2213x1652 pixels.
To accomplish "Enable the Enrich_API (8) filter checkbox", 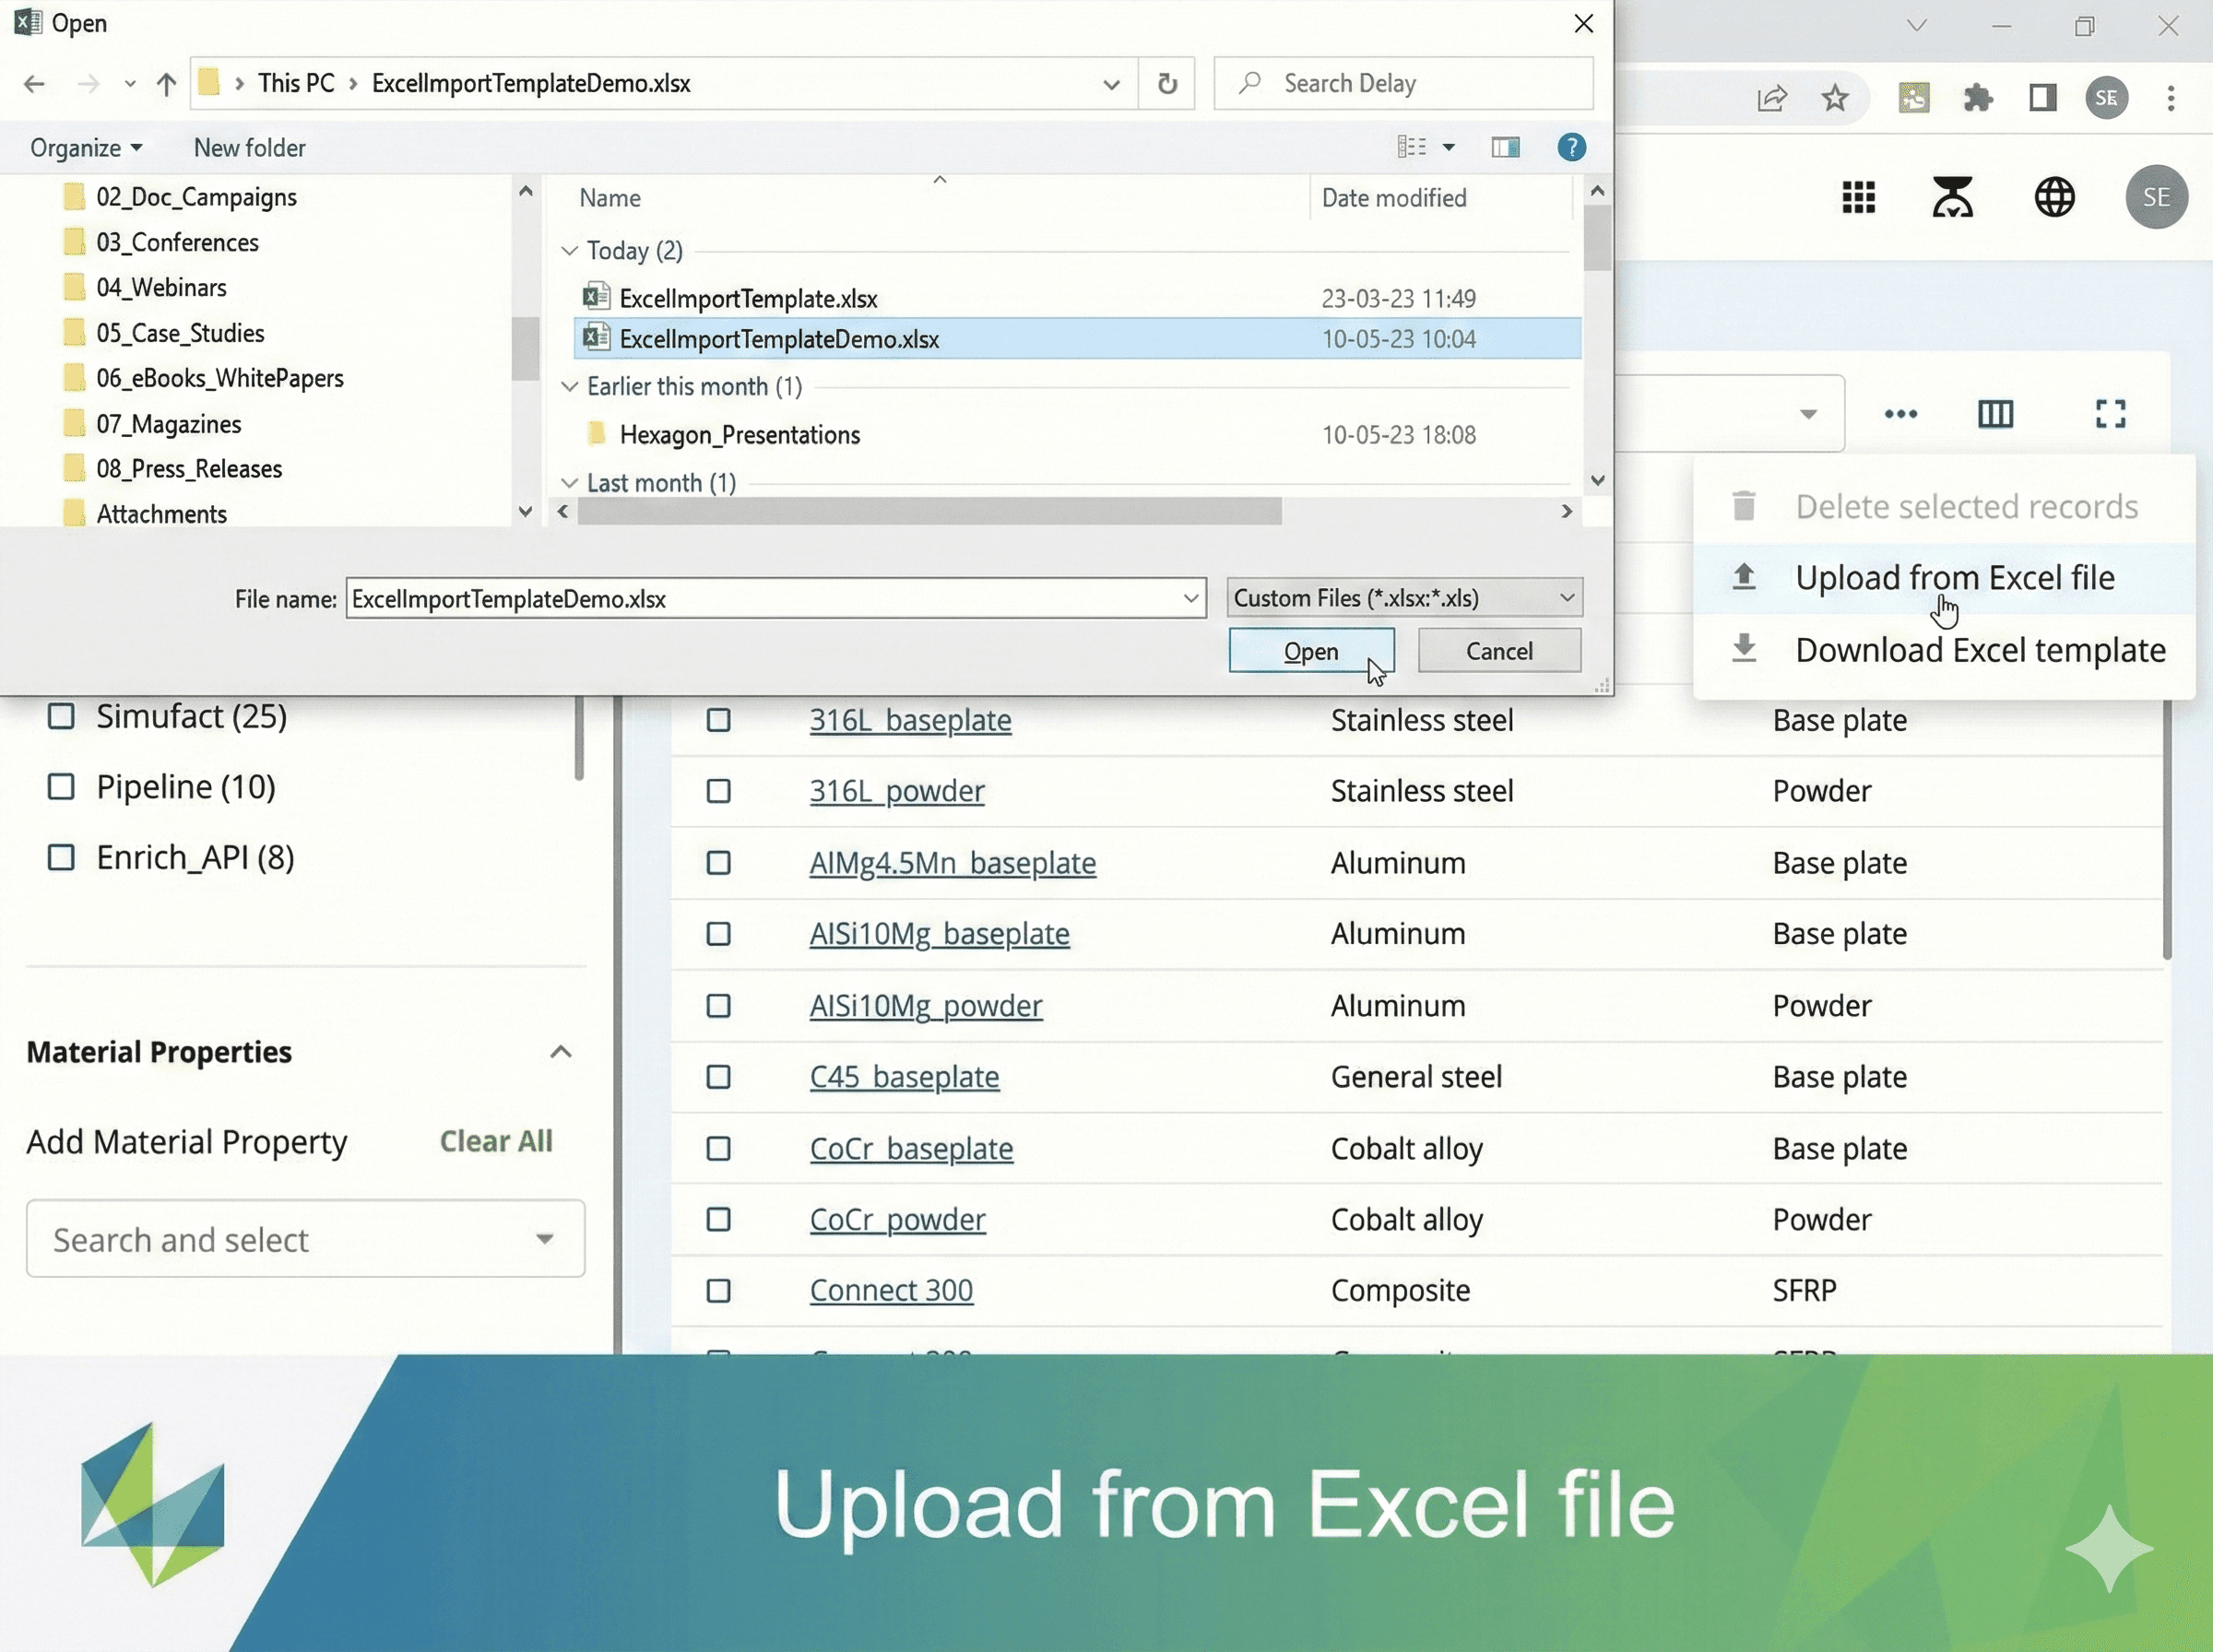I will (61, 858).
